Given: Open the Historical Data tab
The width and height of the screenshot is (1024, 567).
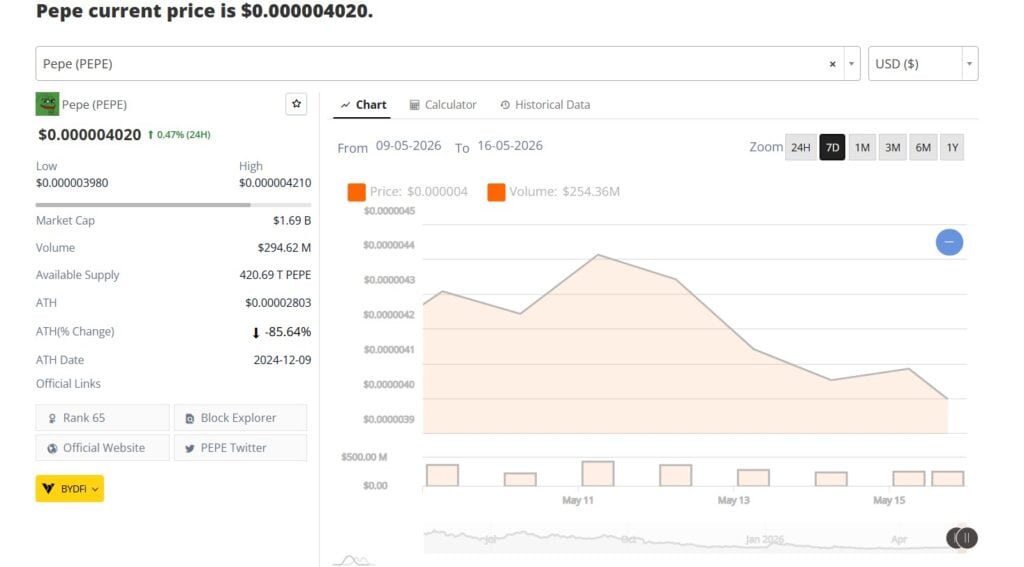Looking at the screenshot, I should pos(545,105).
